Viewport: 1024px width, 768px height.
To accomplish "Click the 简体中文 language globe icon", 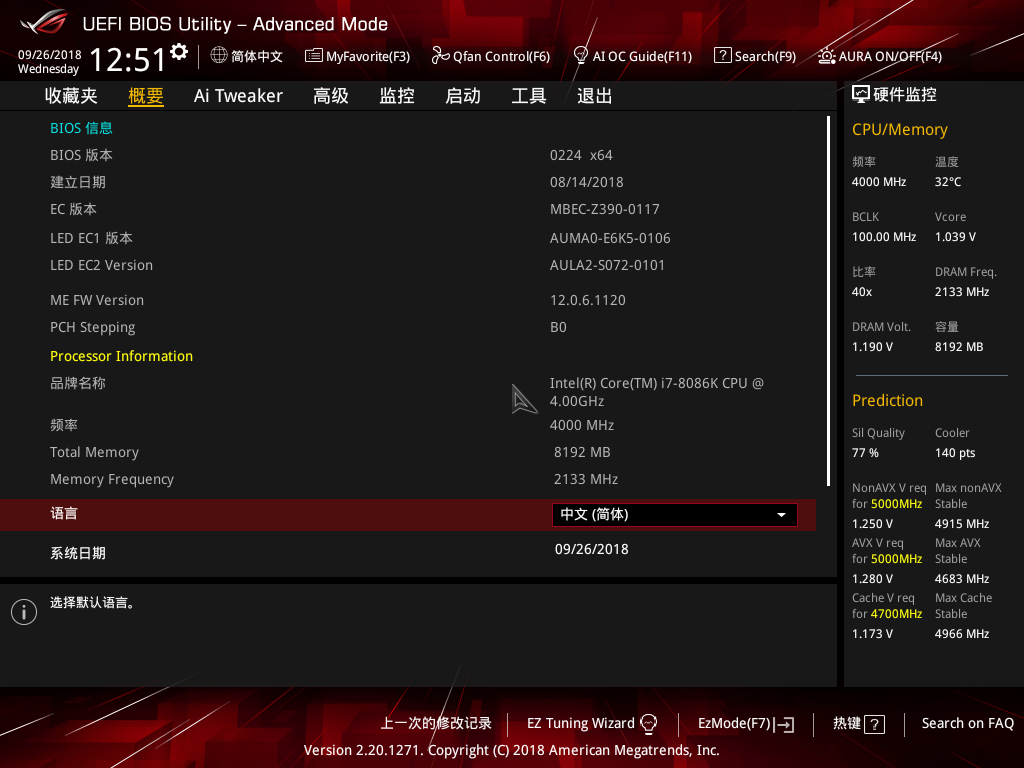I will click(x=218, y=57).
